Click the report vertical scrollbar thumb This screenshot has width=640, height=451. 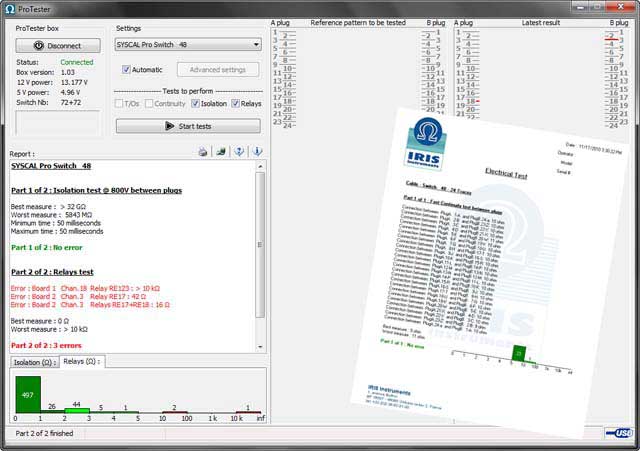coord(260,245)
